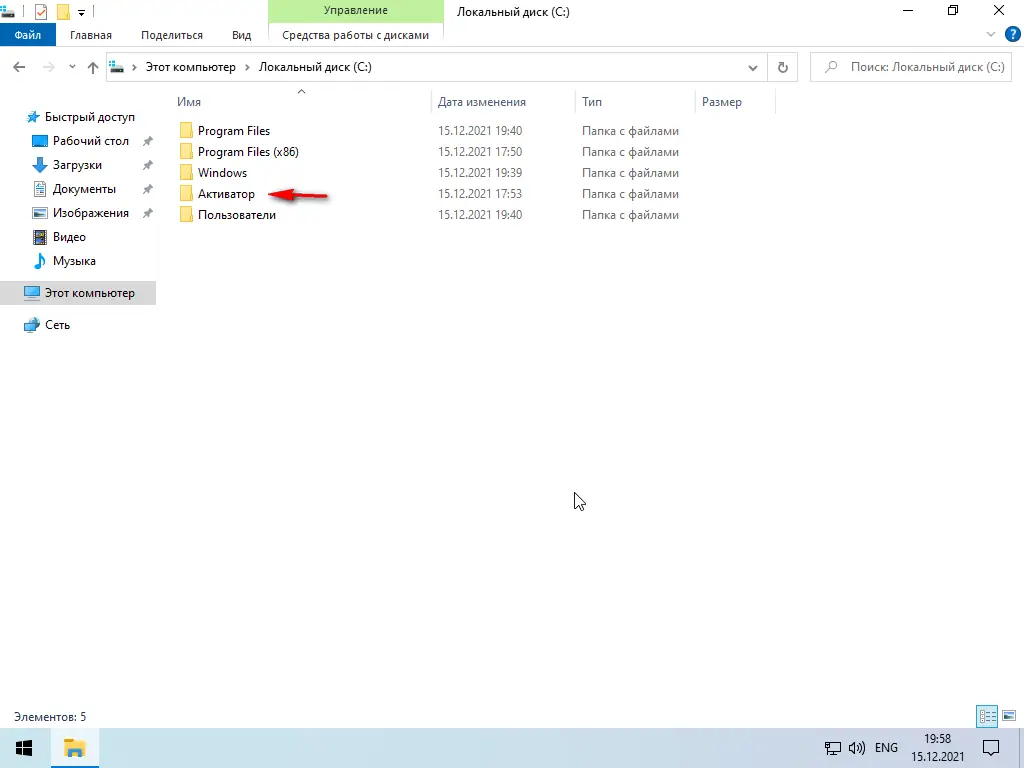Screen dimensions: 1024x768
Task: Click the Элементов: 5 status bar text
Action: 50,717
